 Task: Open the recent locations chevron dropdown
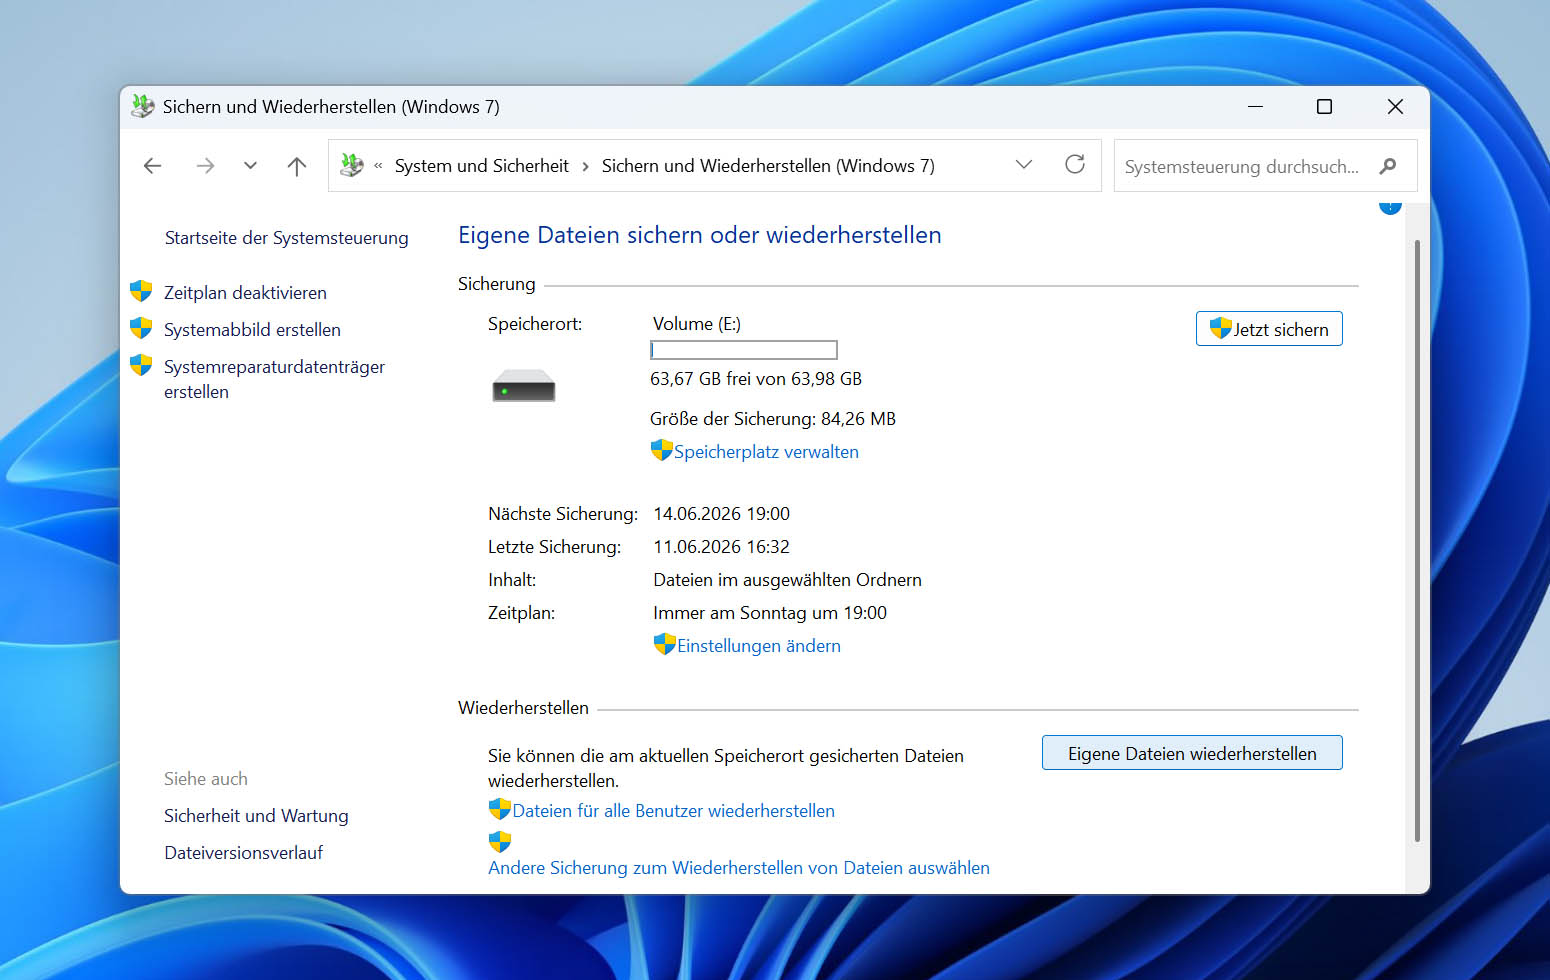click(x=250, y=166)
